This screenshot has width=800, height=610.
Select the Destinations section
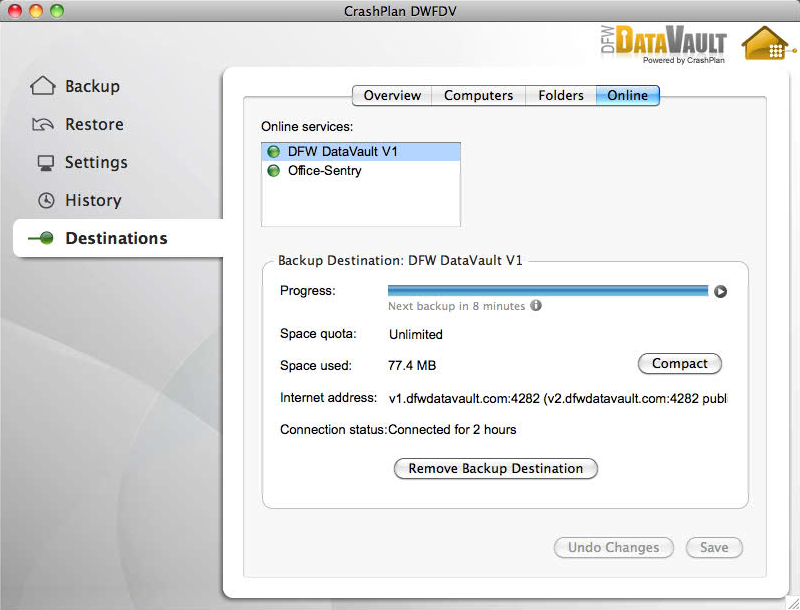[116, 238]
